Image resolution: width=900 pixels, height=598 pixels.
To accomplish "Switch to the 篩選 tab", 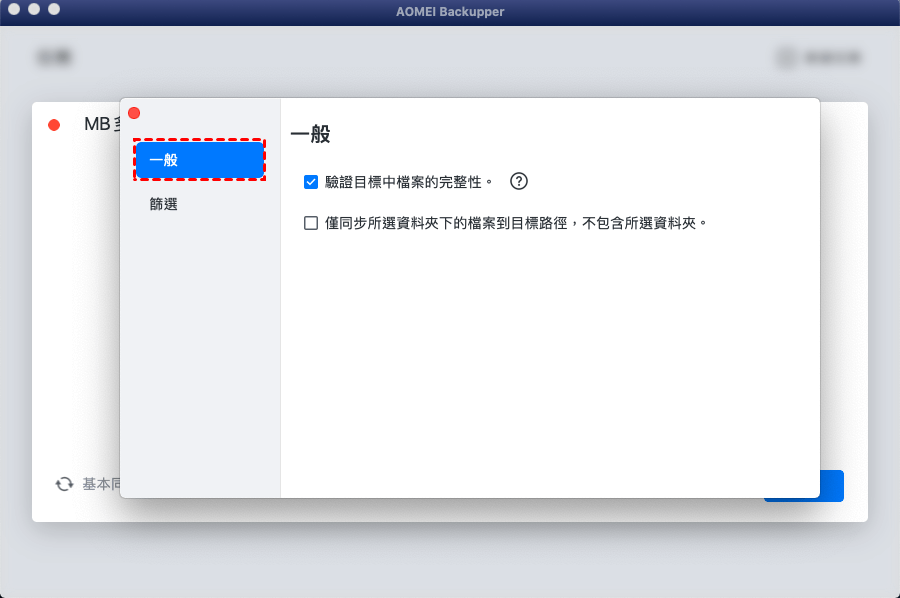I will pyautogui.click(x=164, y=204).
